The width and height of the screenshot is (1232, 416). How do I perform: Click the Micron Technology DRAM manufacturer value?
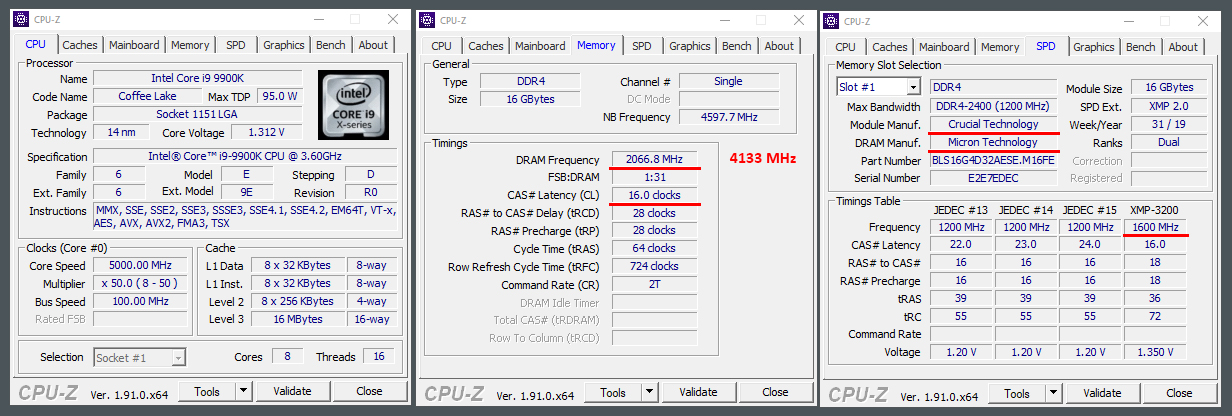(x=993, y=143)
